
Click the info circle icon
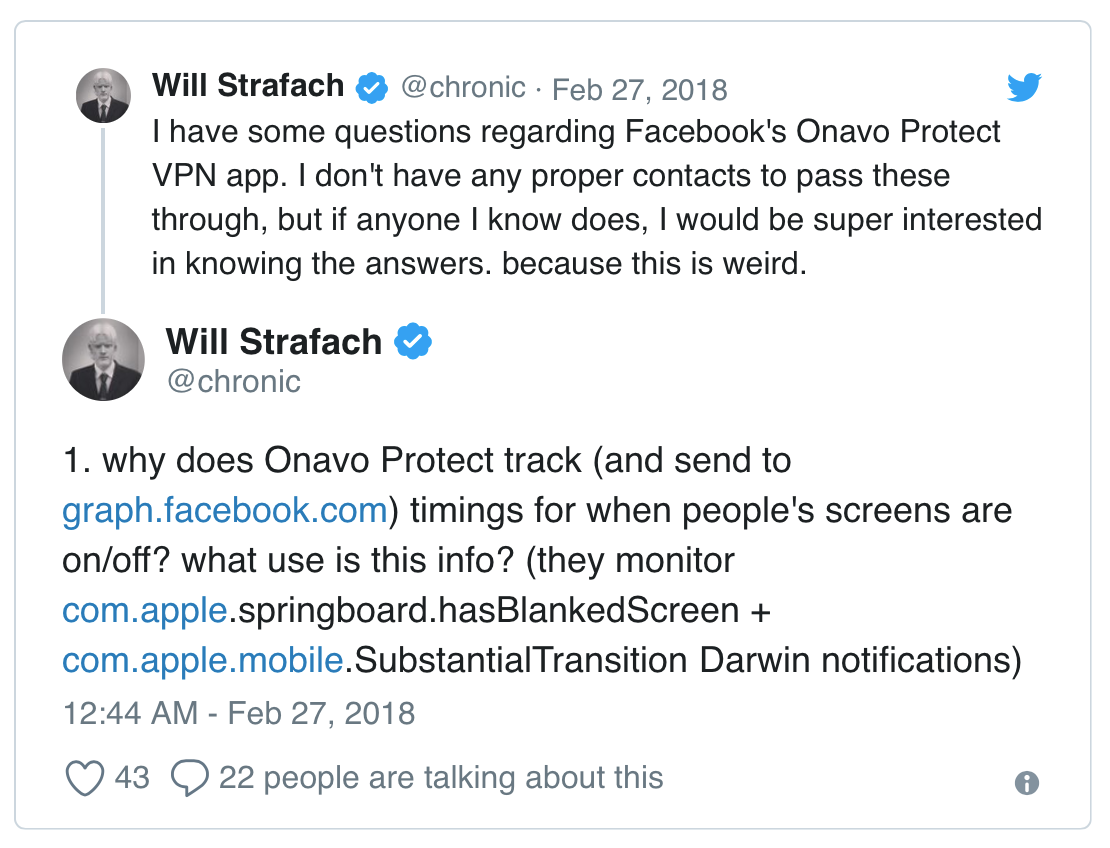pyautogui.click(x=1026, y=782)
